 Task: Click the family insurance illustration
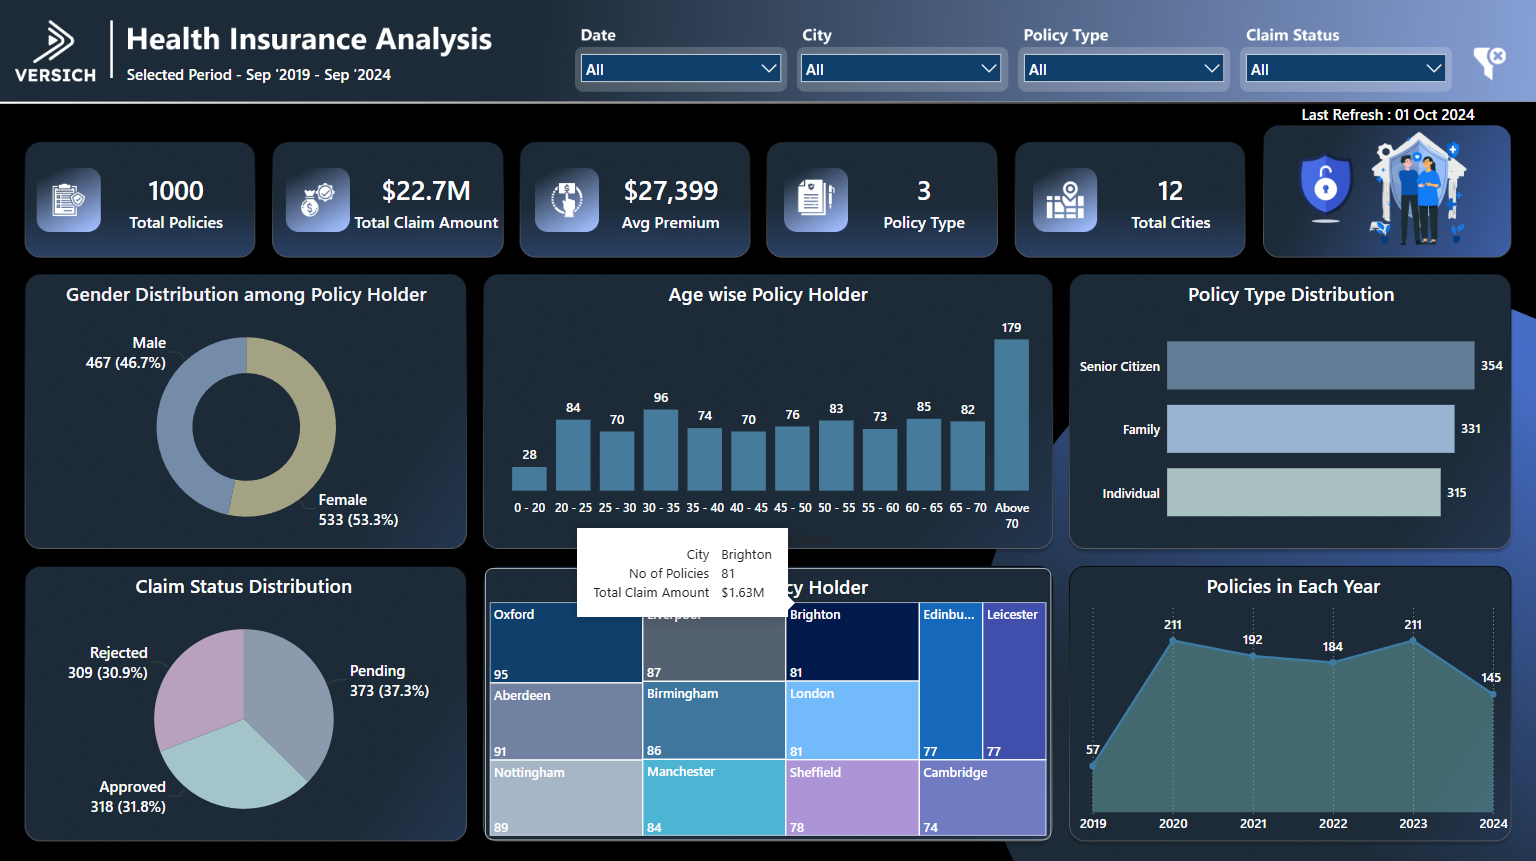click(1420, 190)
